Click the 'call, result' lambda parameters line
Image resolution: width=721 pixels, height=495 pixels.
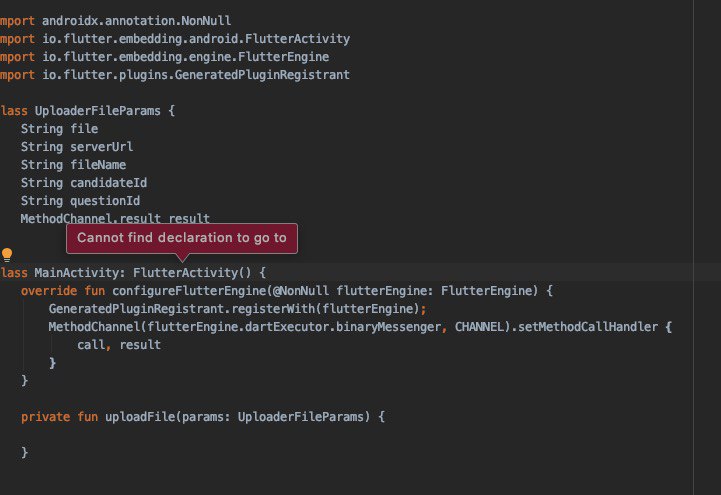(119, 345)
